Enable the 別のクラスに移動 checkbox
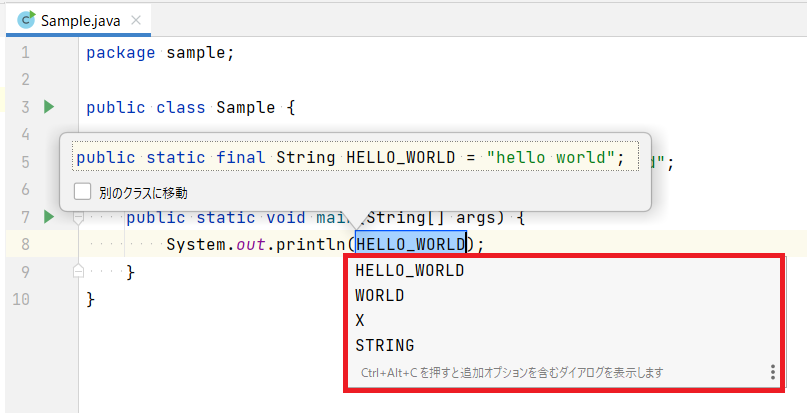Screen dimensions: 807x413 coord(82,192)
